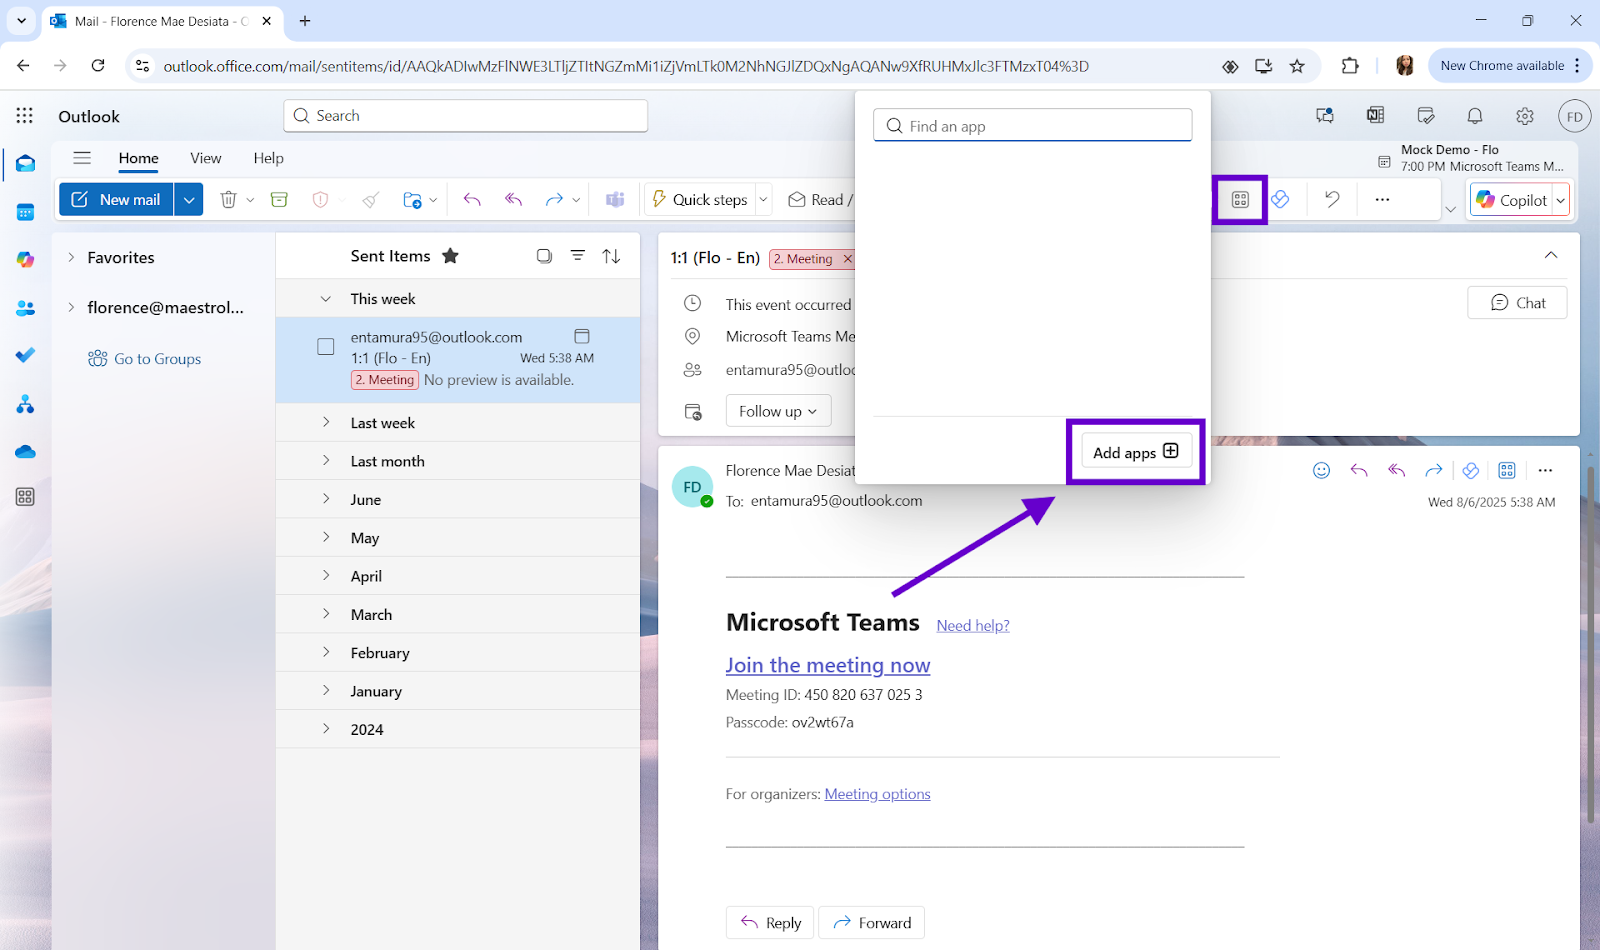Click the Report shield icon
The width and height of the screenshot is (1600, 950).
coord(320,200)
